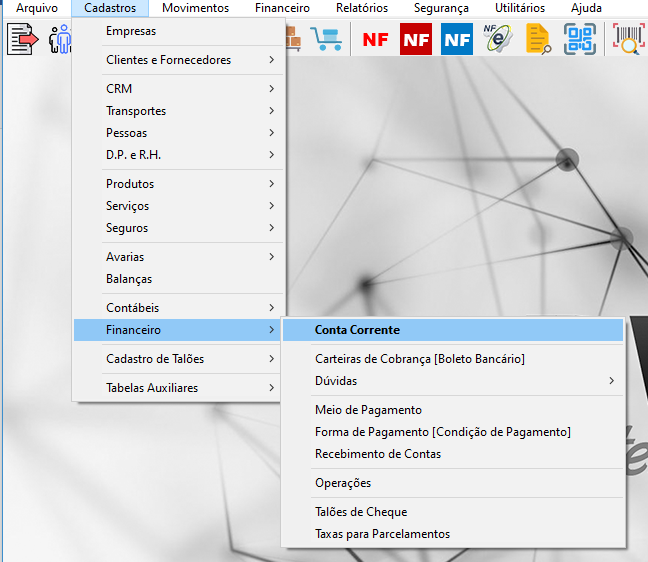
Task: Open Taxas para Parcelamentos
Action: (453, 534)
